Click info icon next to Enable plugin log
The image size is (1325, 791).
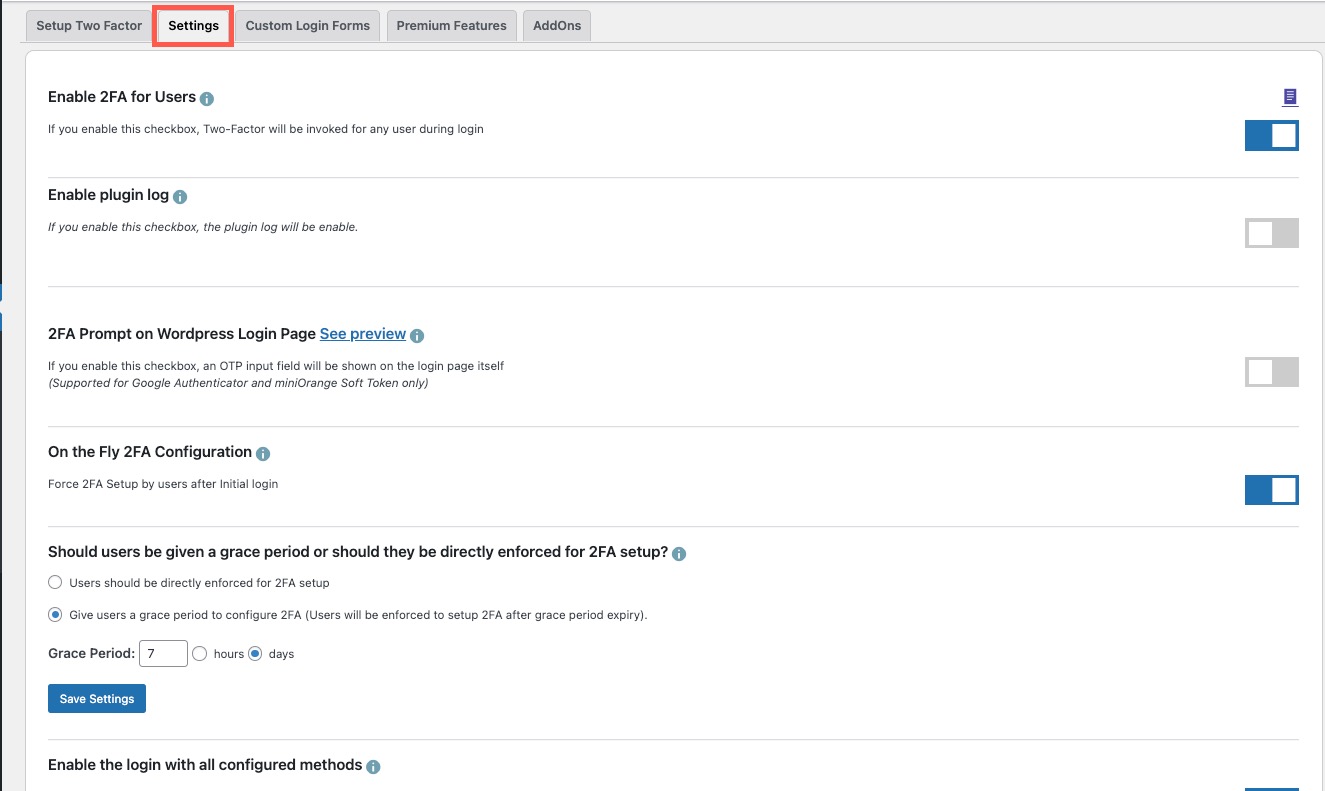pos(181,197)
